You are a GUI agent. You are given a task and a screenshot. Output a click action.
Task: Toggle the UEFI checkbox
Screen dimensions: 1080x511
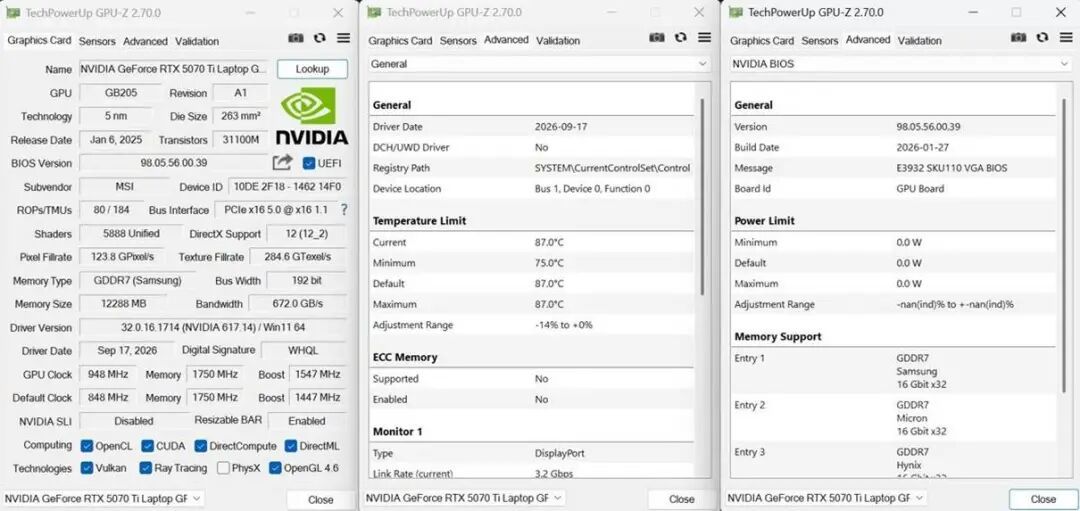(x=309, y=163)
